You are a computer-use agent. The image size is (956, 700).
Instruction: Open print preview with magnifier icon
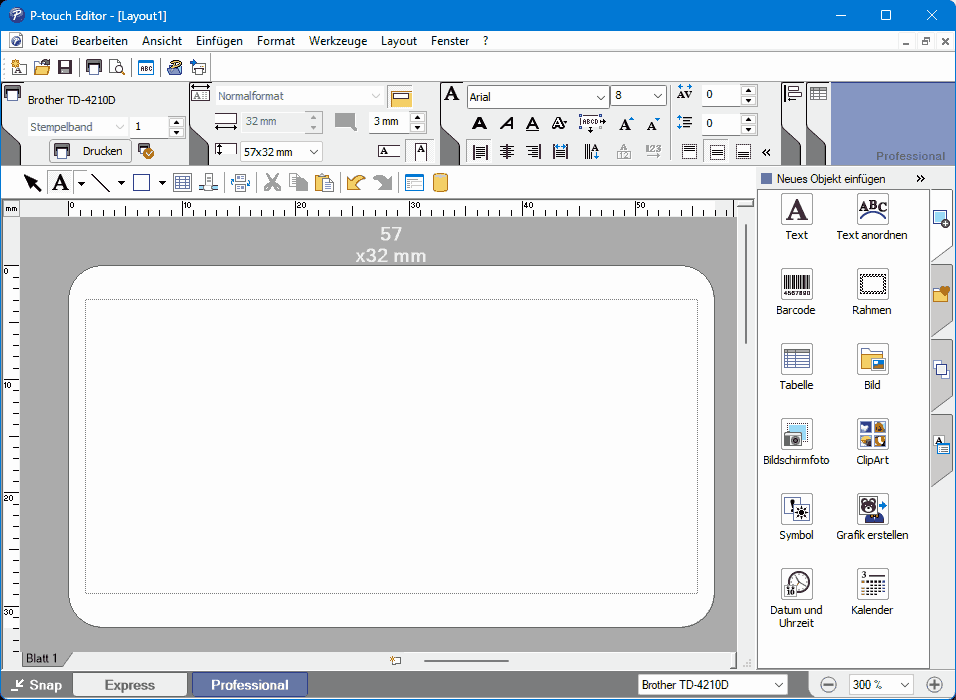point(116,67)
